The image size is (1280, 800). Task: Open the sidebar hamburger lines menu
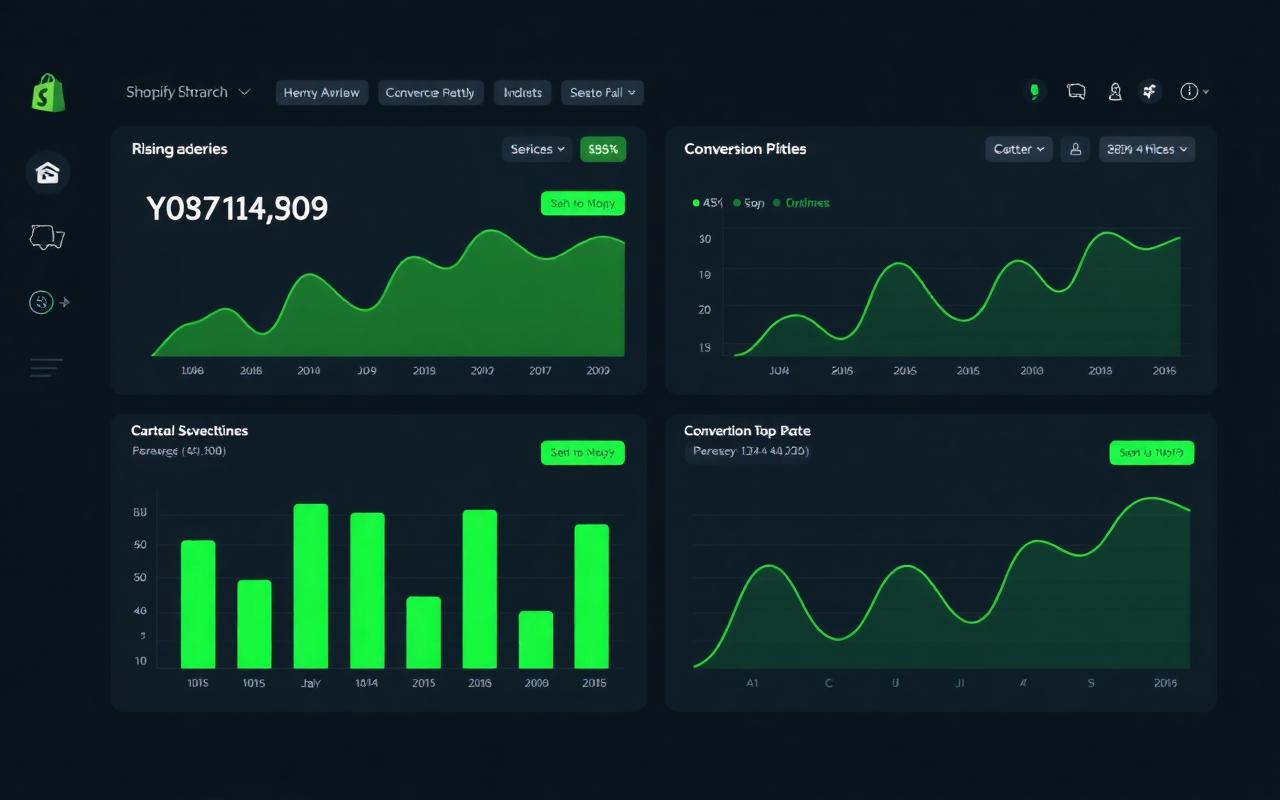(46, 367)
